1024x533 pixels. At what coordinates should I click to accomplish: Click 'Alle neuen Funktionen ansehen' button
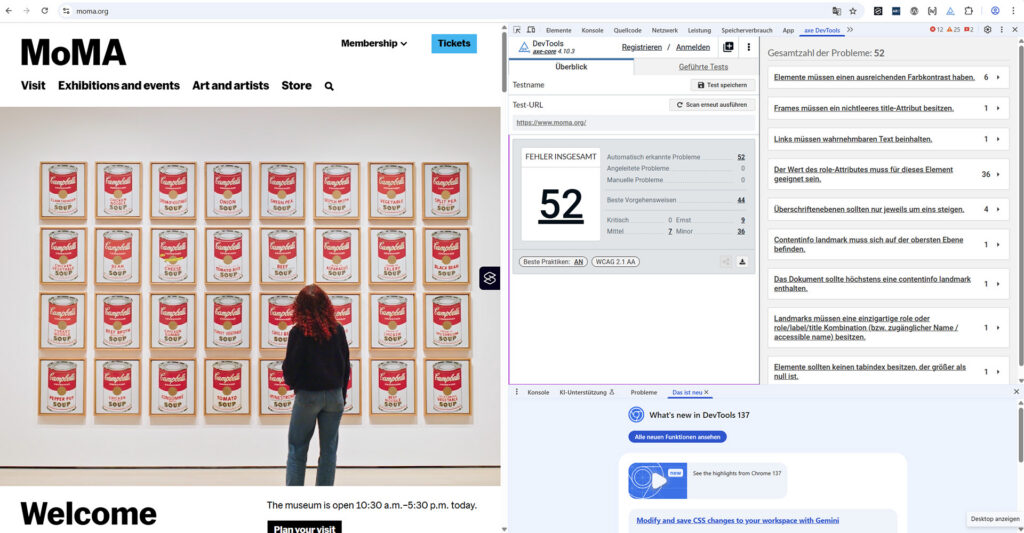tap(677, 437)
